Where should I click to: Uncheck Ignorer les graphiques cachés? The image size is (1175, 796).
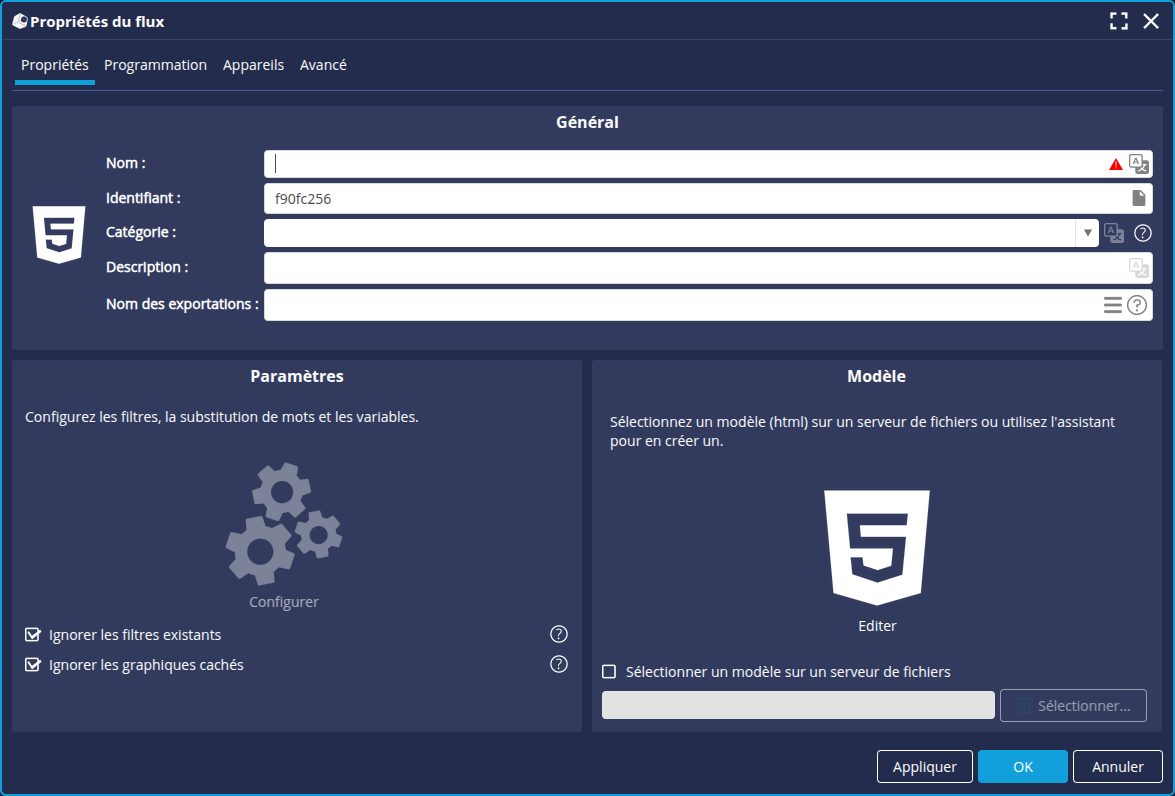(x=33, y=665)
